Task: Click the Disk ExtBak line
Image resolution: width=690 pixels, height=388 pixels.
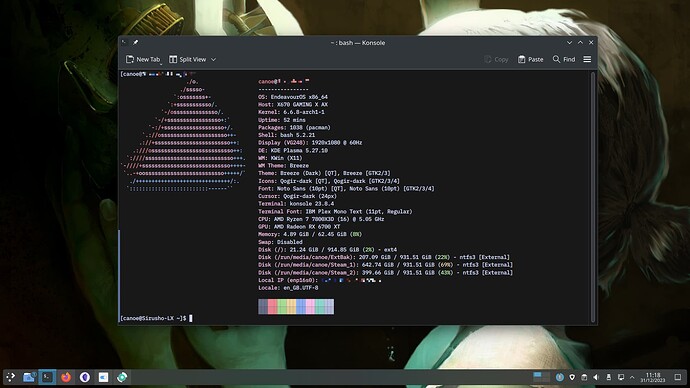Action: point(384,257)
